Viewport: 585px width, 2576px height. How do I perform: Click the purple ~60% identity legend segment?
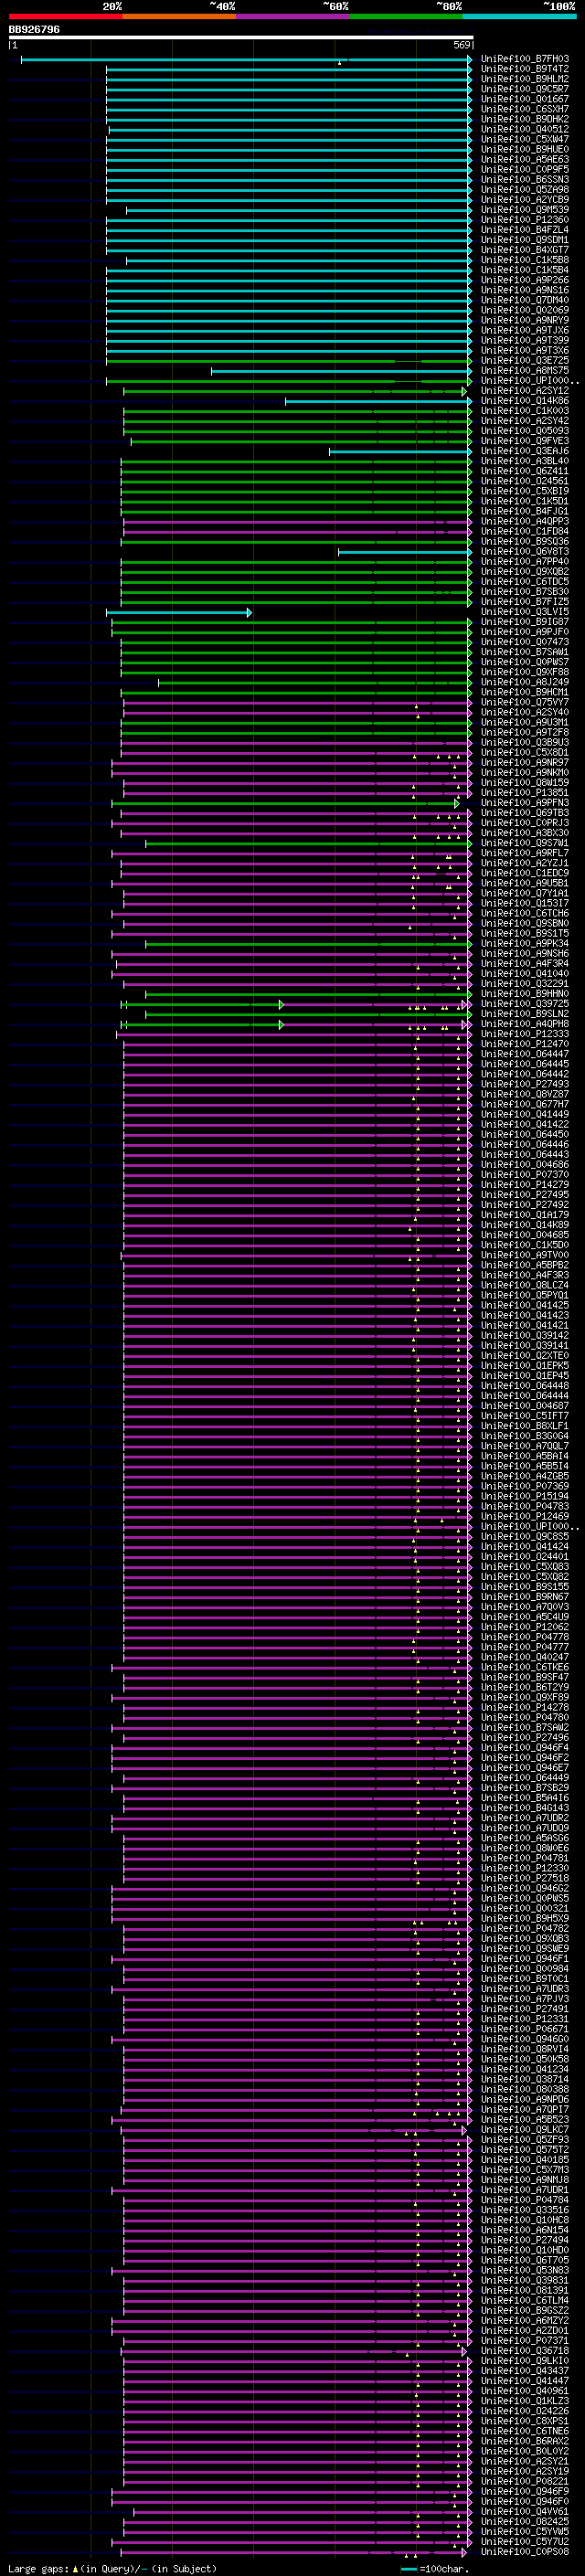[293, 16]
